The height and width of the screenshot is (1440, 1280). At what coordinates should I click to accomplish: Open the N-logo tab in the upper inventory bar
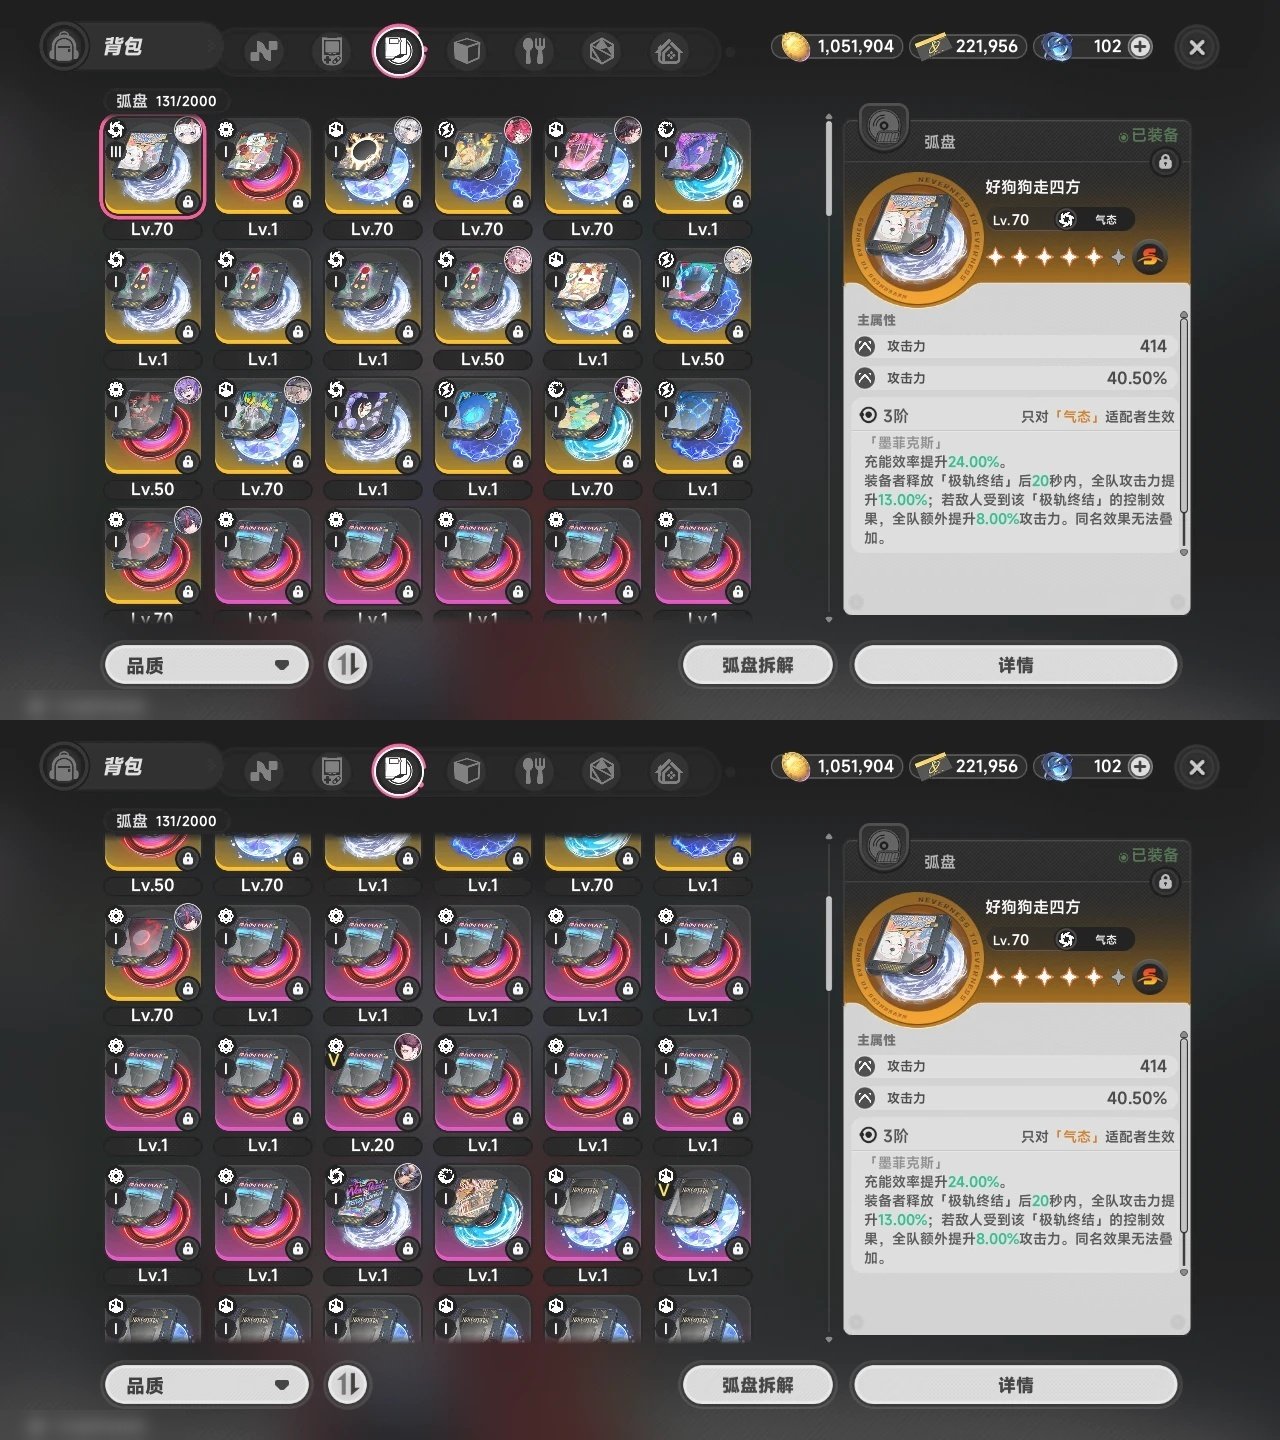click(264, 51)
